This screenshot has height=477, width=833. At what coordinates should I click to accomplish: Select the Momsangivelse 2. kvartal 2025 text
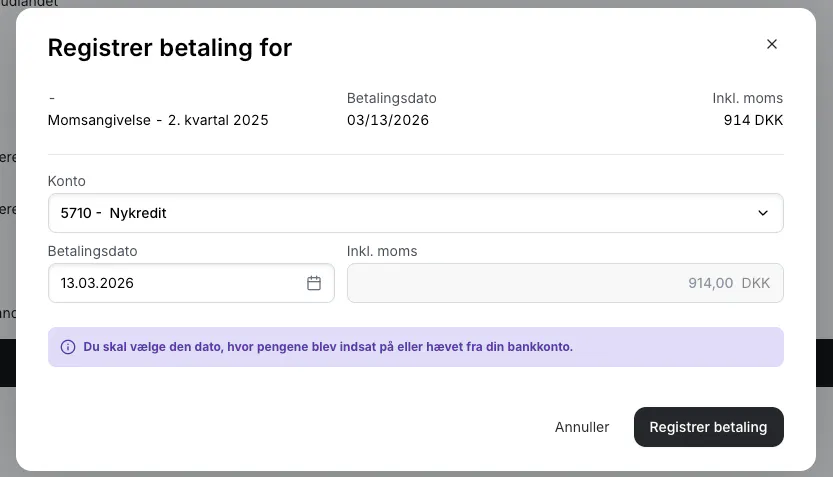pyautogui.click(x=158, y=120)
